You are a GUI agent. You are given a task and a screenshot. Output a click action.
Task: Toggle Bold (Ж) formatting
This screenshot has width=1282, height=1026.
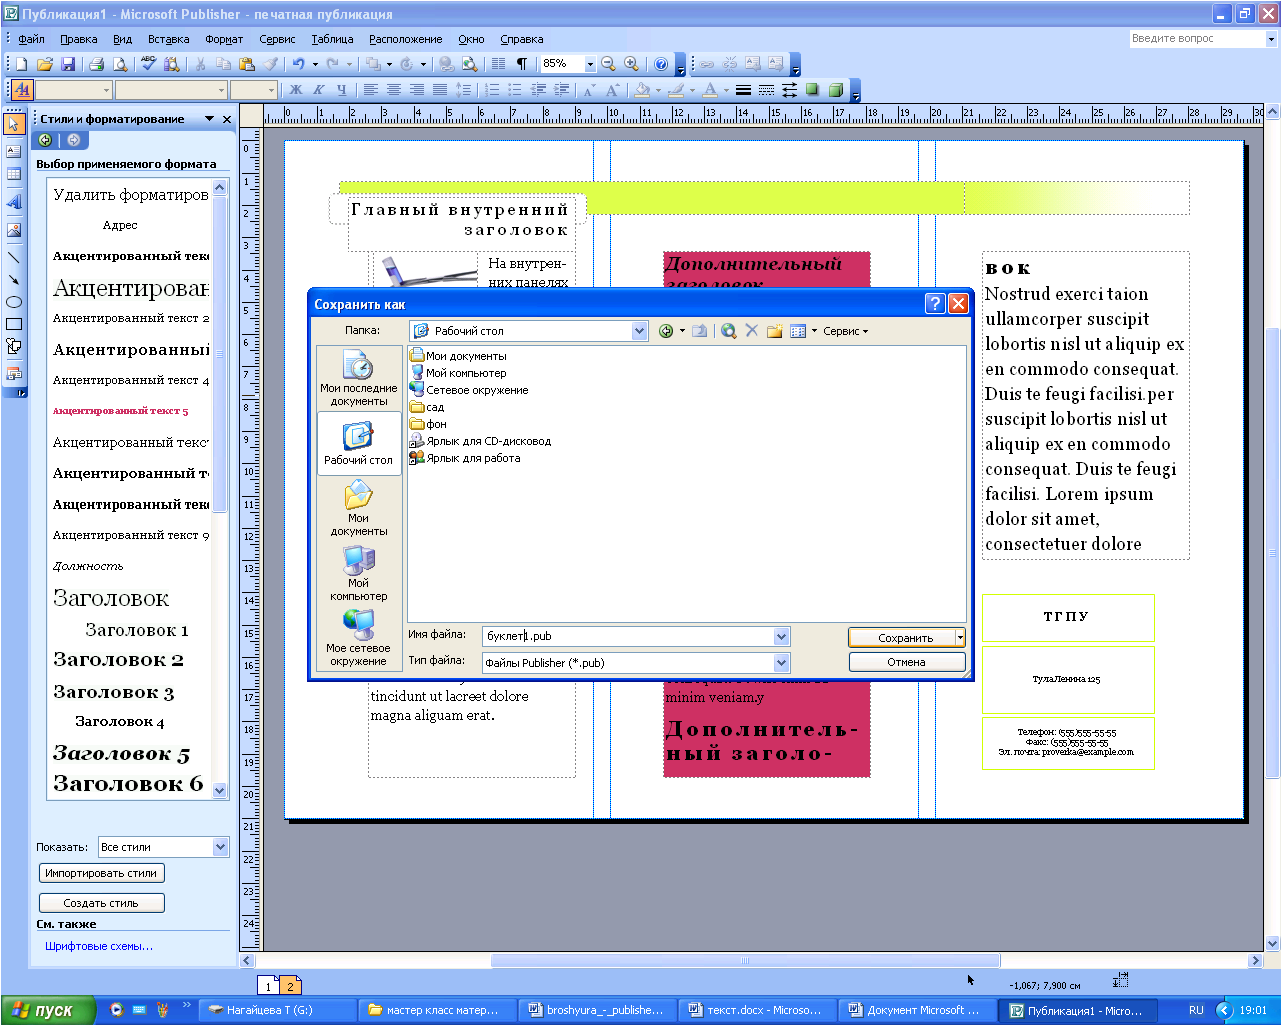[296, 90]
